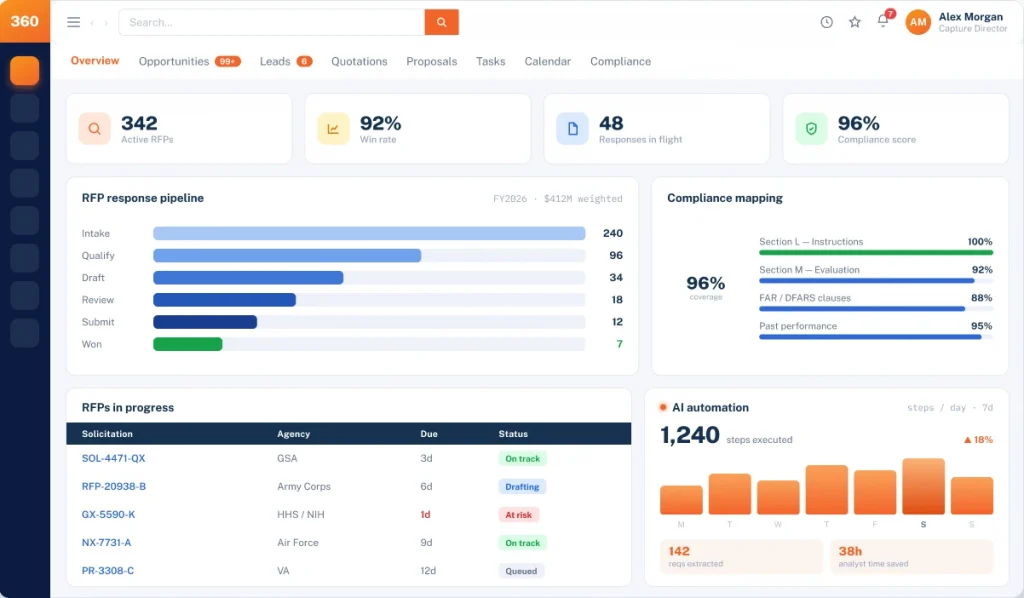The height and width of the screenshot is (598, 1024).
Task: Open the Calendar tab
Action: click(547, 61)
